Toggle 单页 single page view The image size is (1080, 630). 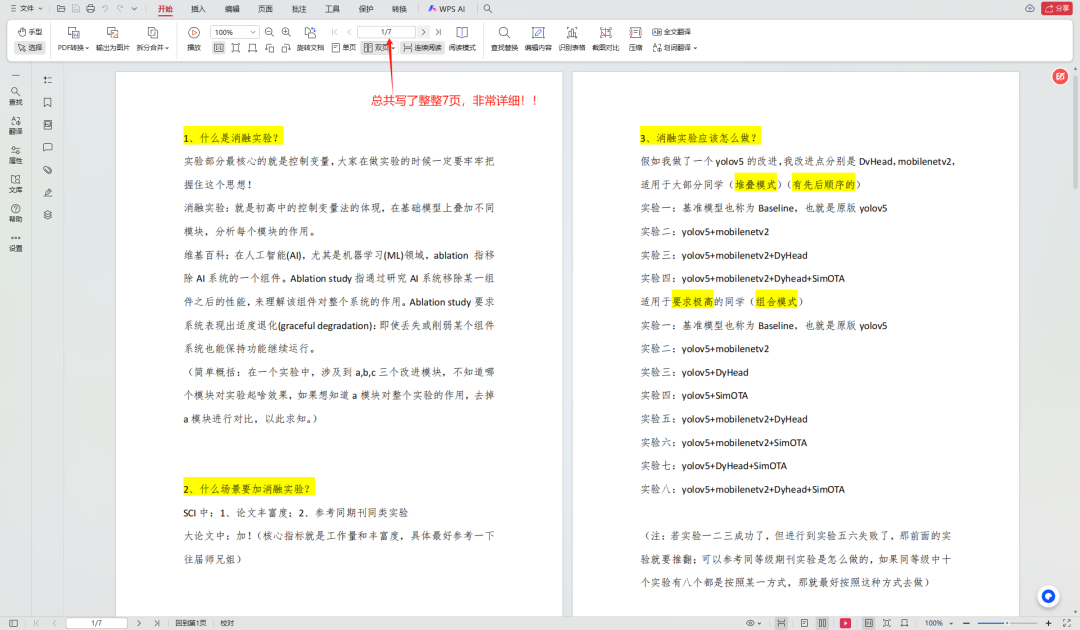[x=344, y=48]
